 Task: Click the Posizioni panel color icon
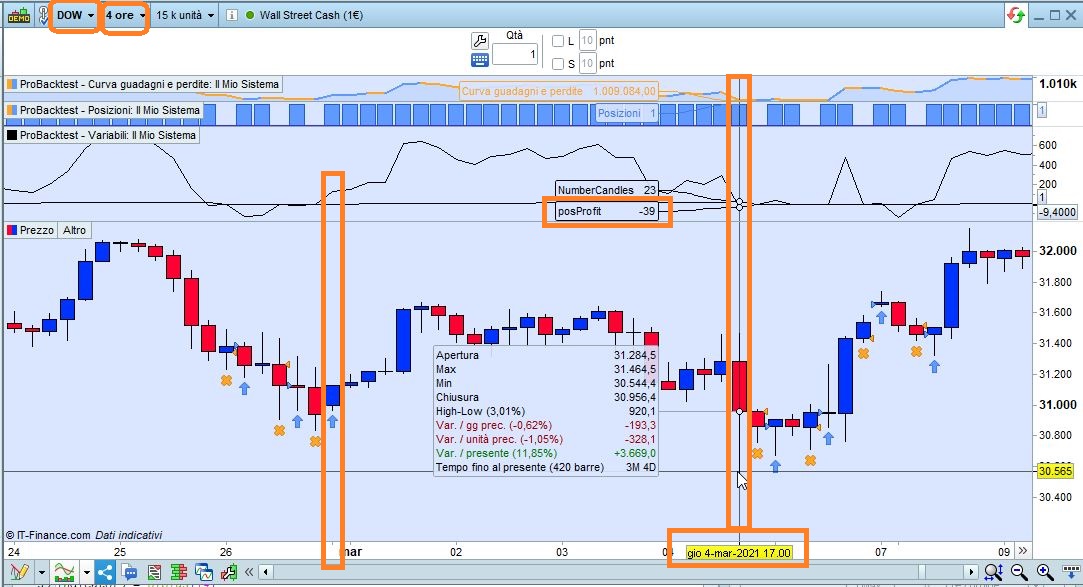pyautogui.click(x=11, y=110)
